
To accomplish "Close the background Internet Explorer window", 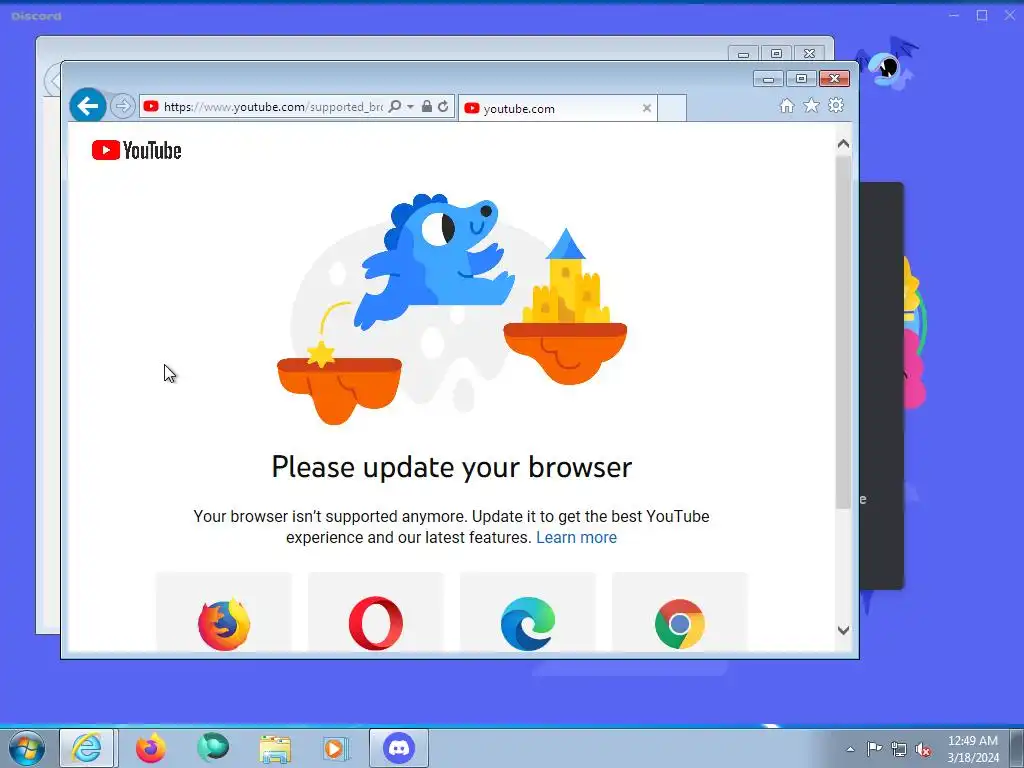I will tap(810, 54).
